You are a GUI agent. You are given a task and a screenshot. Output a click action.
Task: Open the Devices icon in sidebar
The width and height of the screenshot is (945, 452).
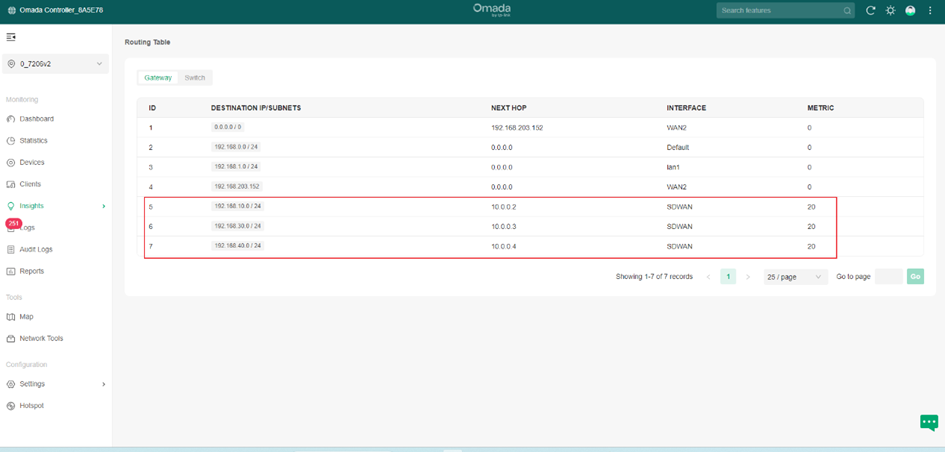click(x=10, y=163)
